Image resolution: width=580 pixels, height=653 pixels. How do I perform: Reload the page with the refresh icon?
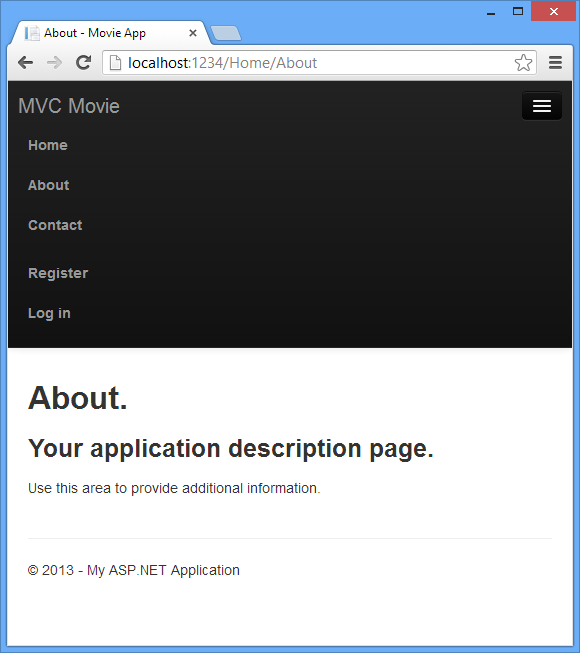tap(84, 62)
